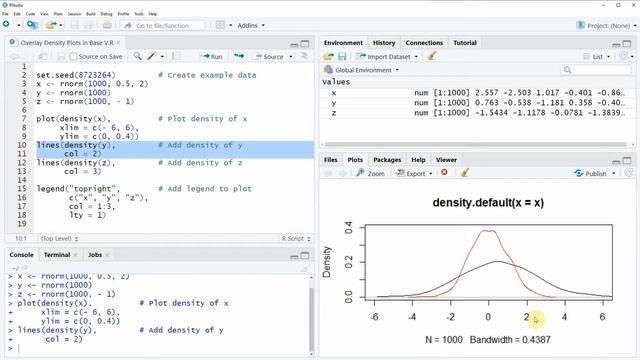This screenshot has width=640, height=360.
Task: Click the plot Zoom button
Action: point(370,173)
